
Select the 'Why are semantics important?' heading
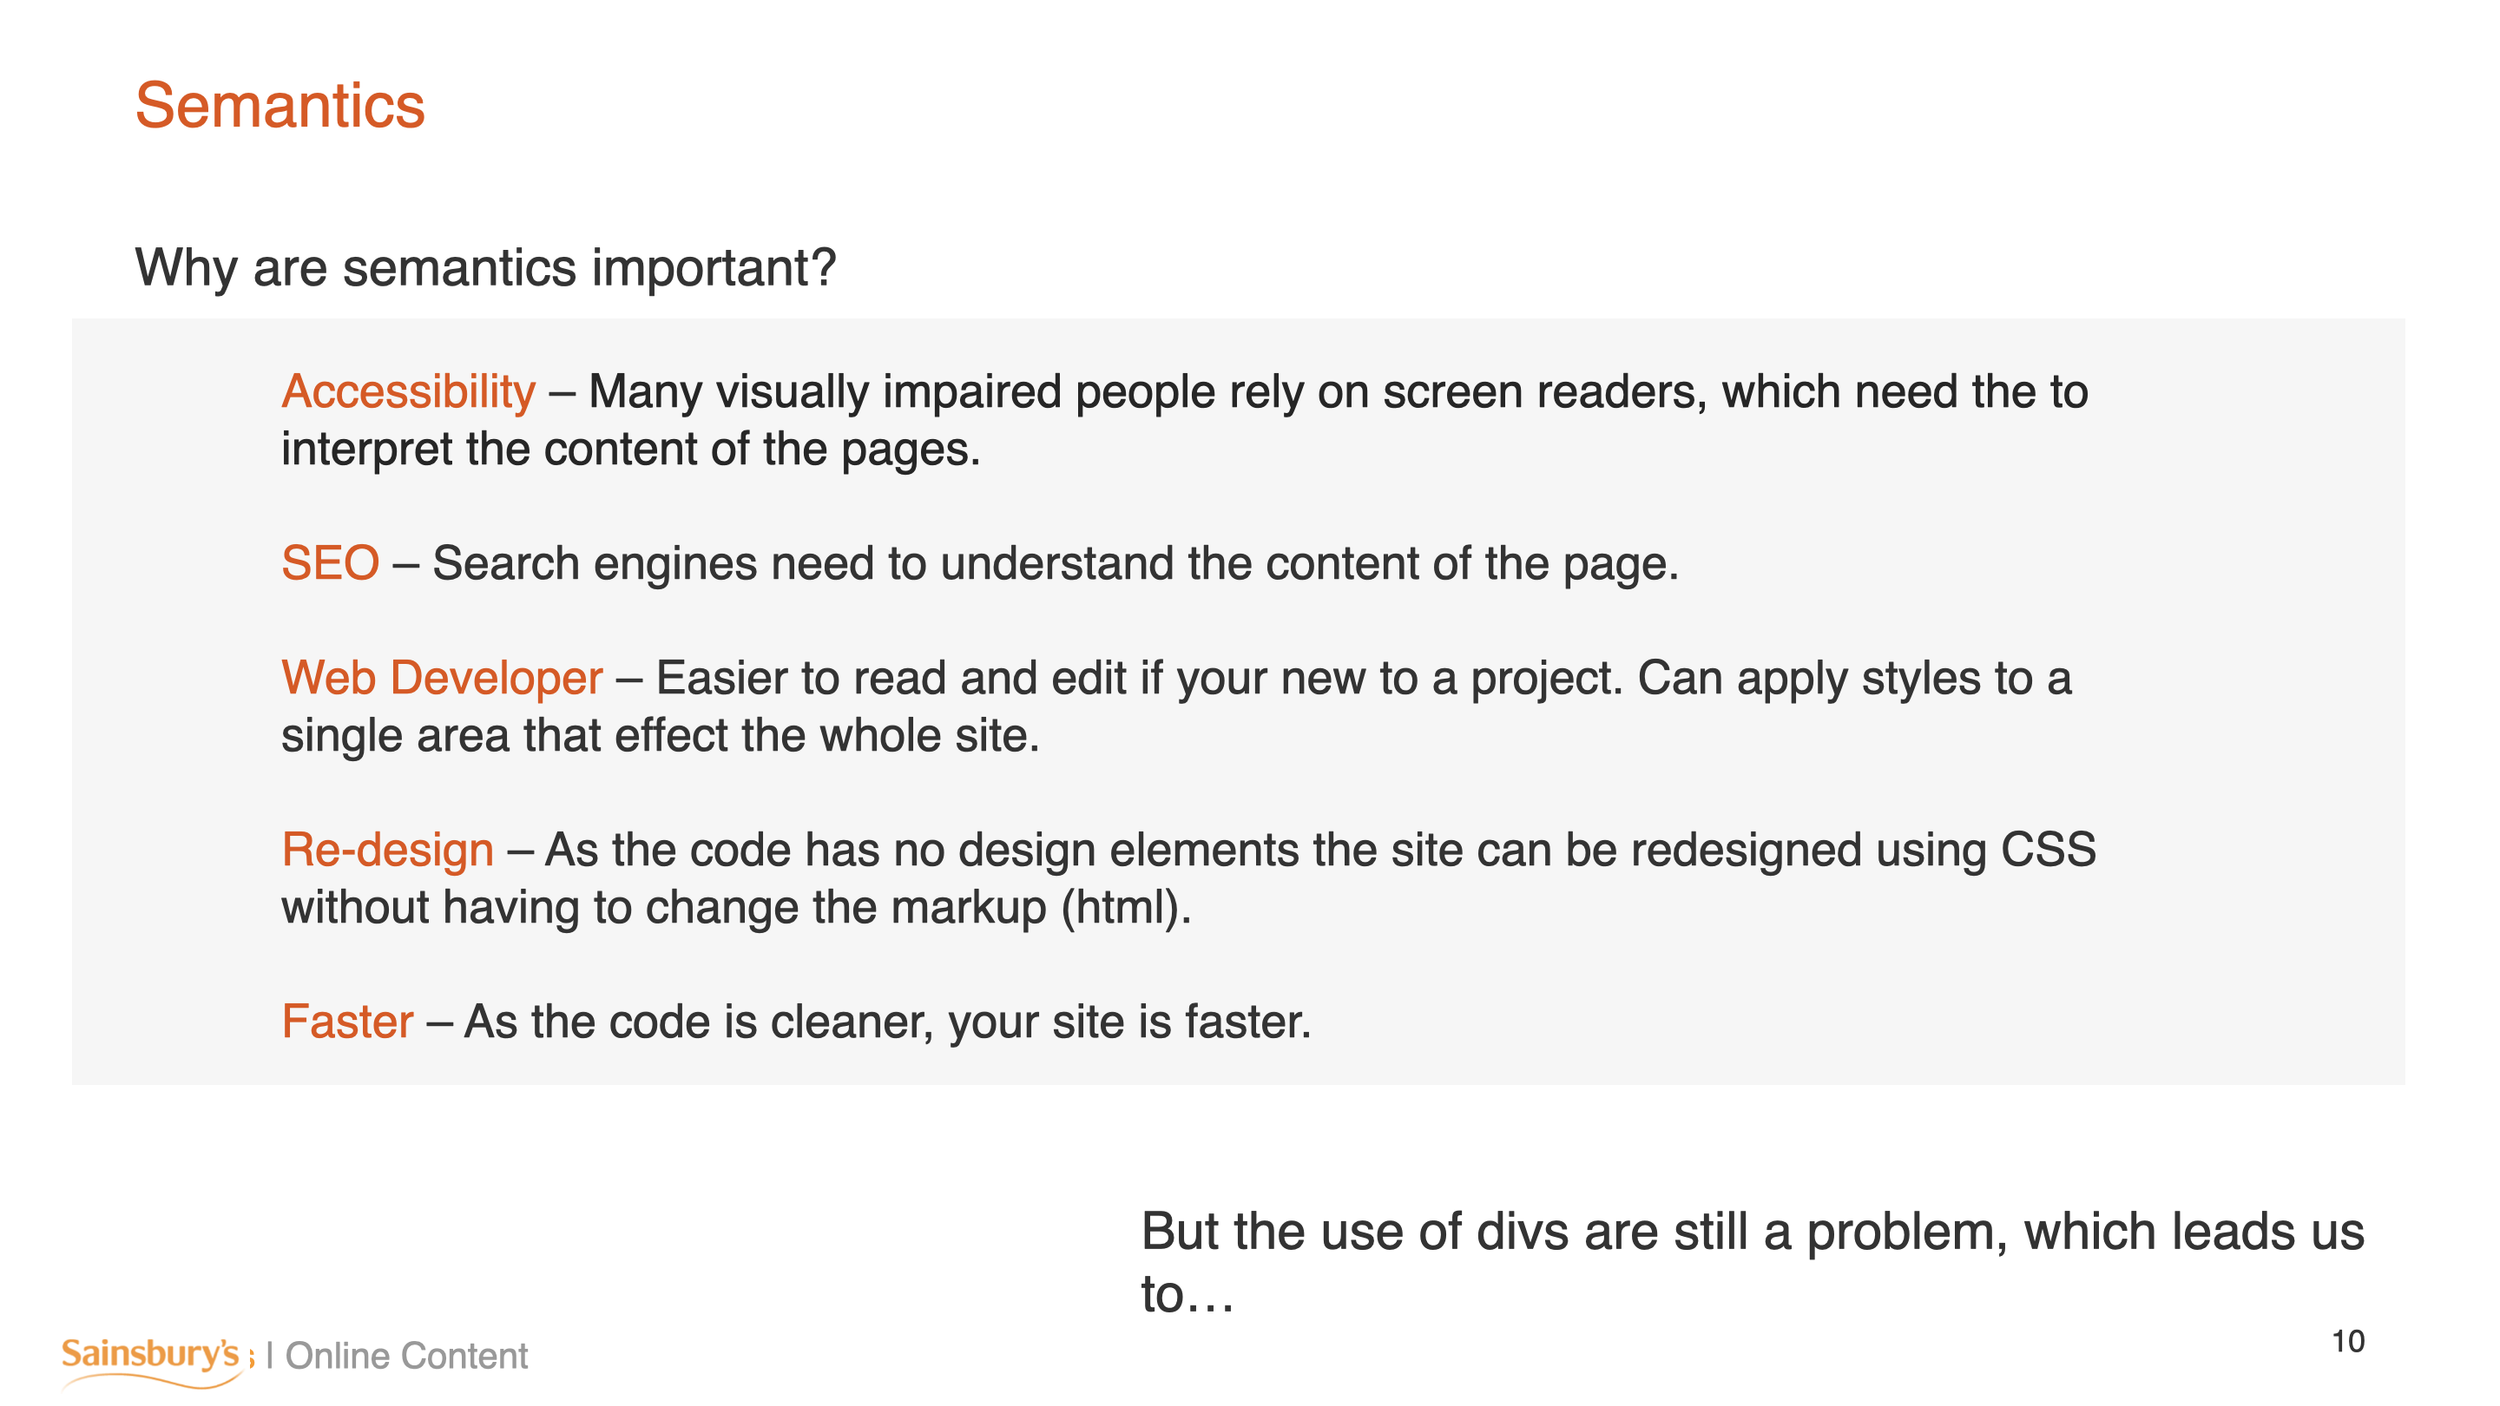[486, 268]
